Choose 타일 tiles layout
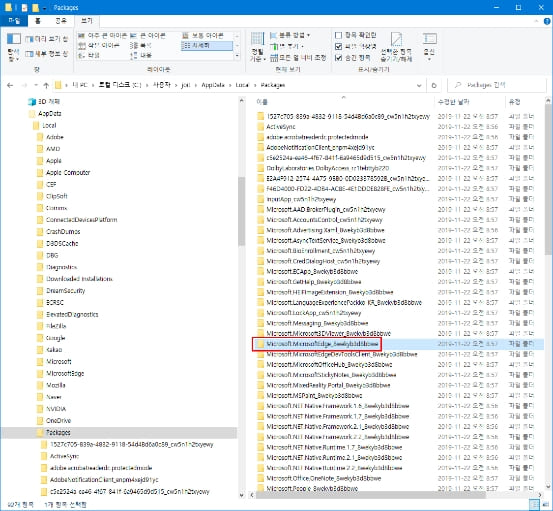Image resolution: width=553 pixels, height=511 pixels. point(89,55)
